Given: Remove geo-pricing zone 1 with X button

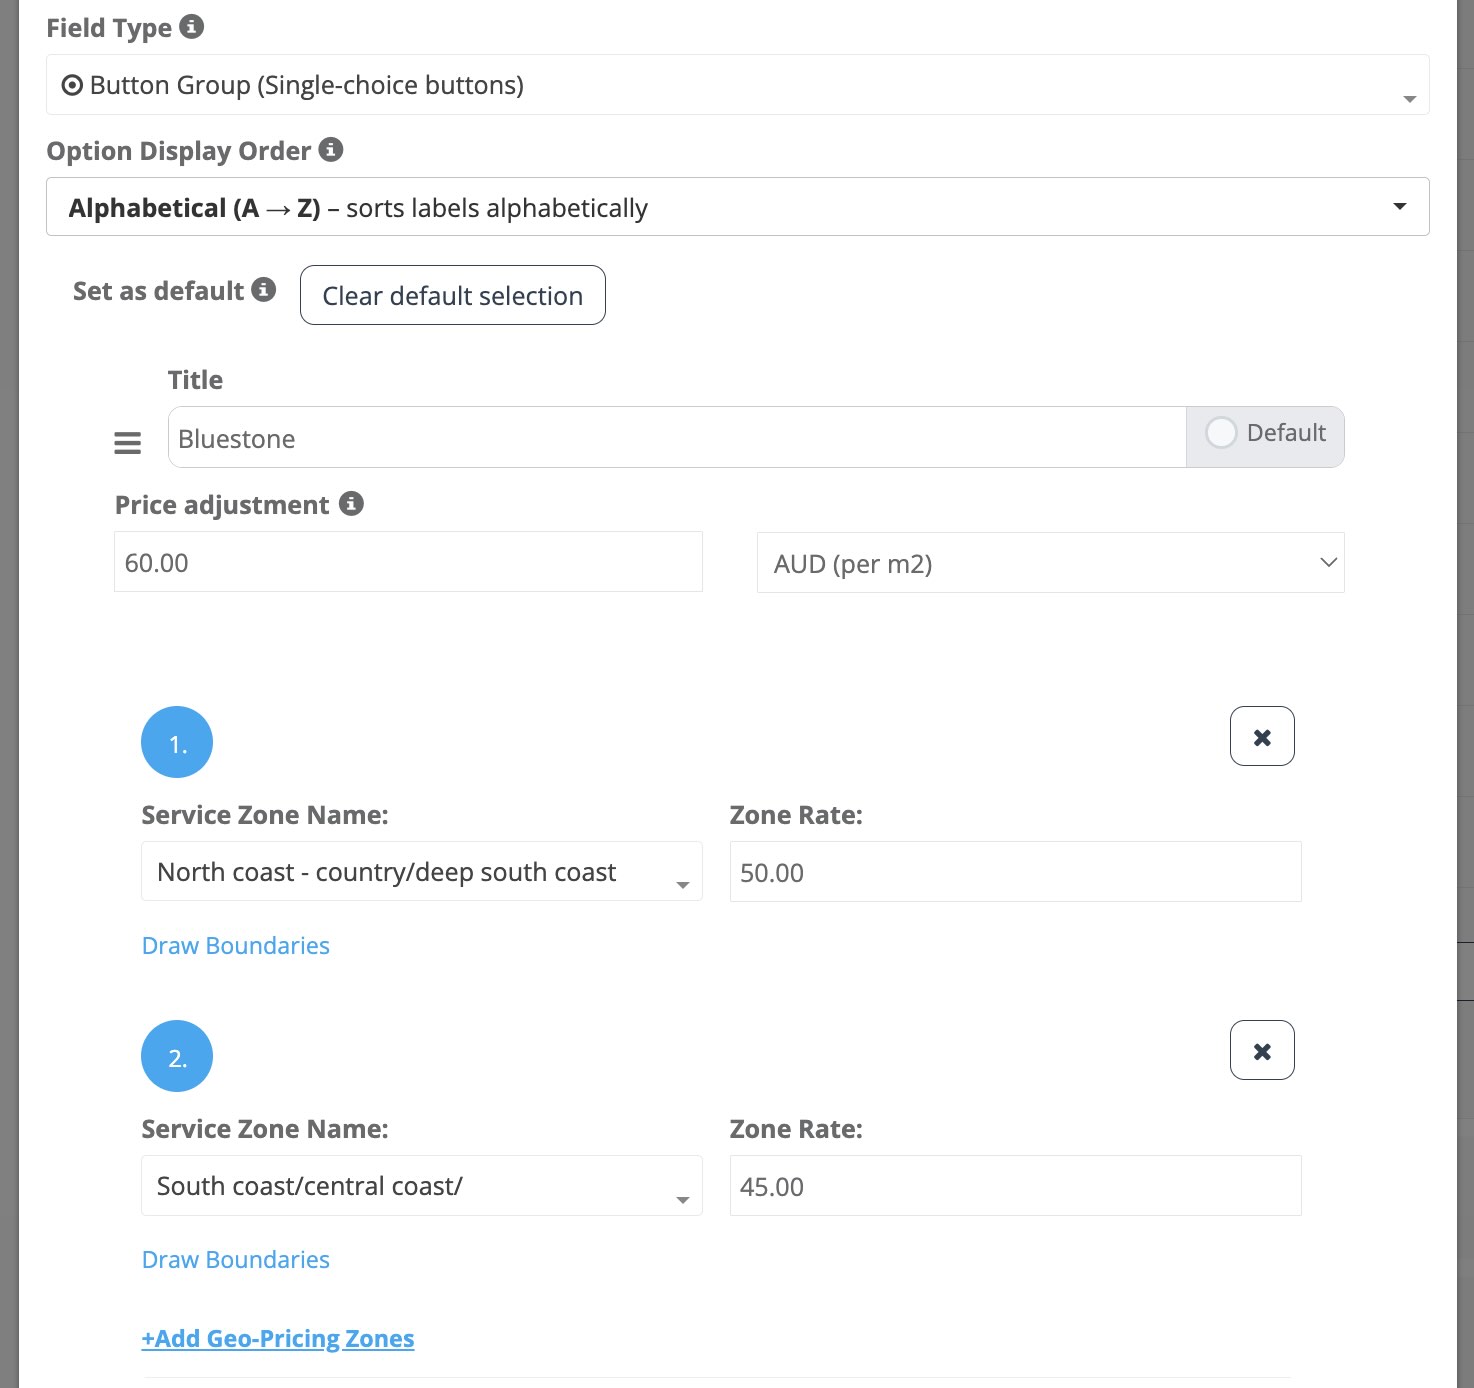Looking at the screenshot, I should tap(1262, 737).
